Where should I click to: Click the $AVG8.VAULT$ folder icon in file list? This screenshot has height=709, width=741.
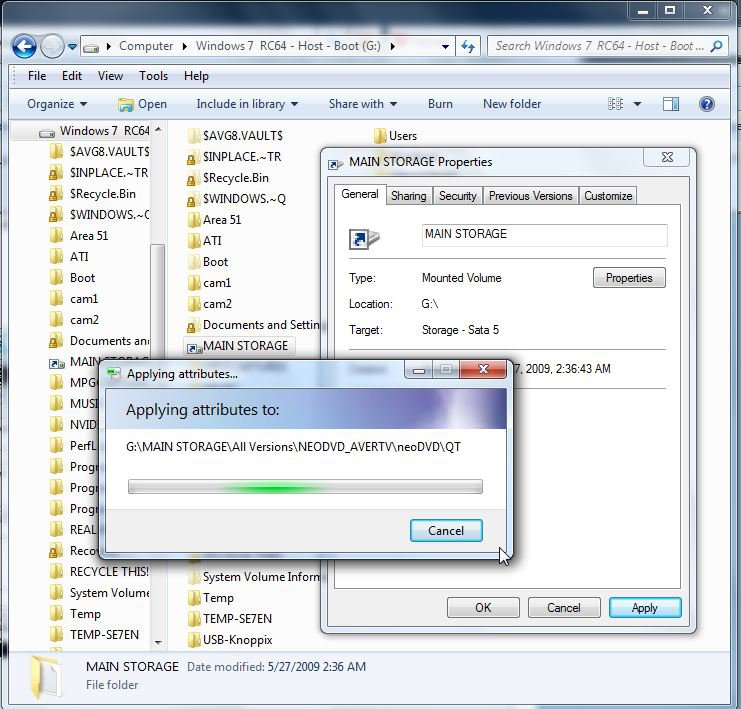pyautogui.click(x=194, y=136)
